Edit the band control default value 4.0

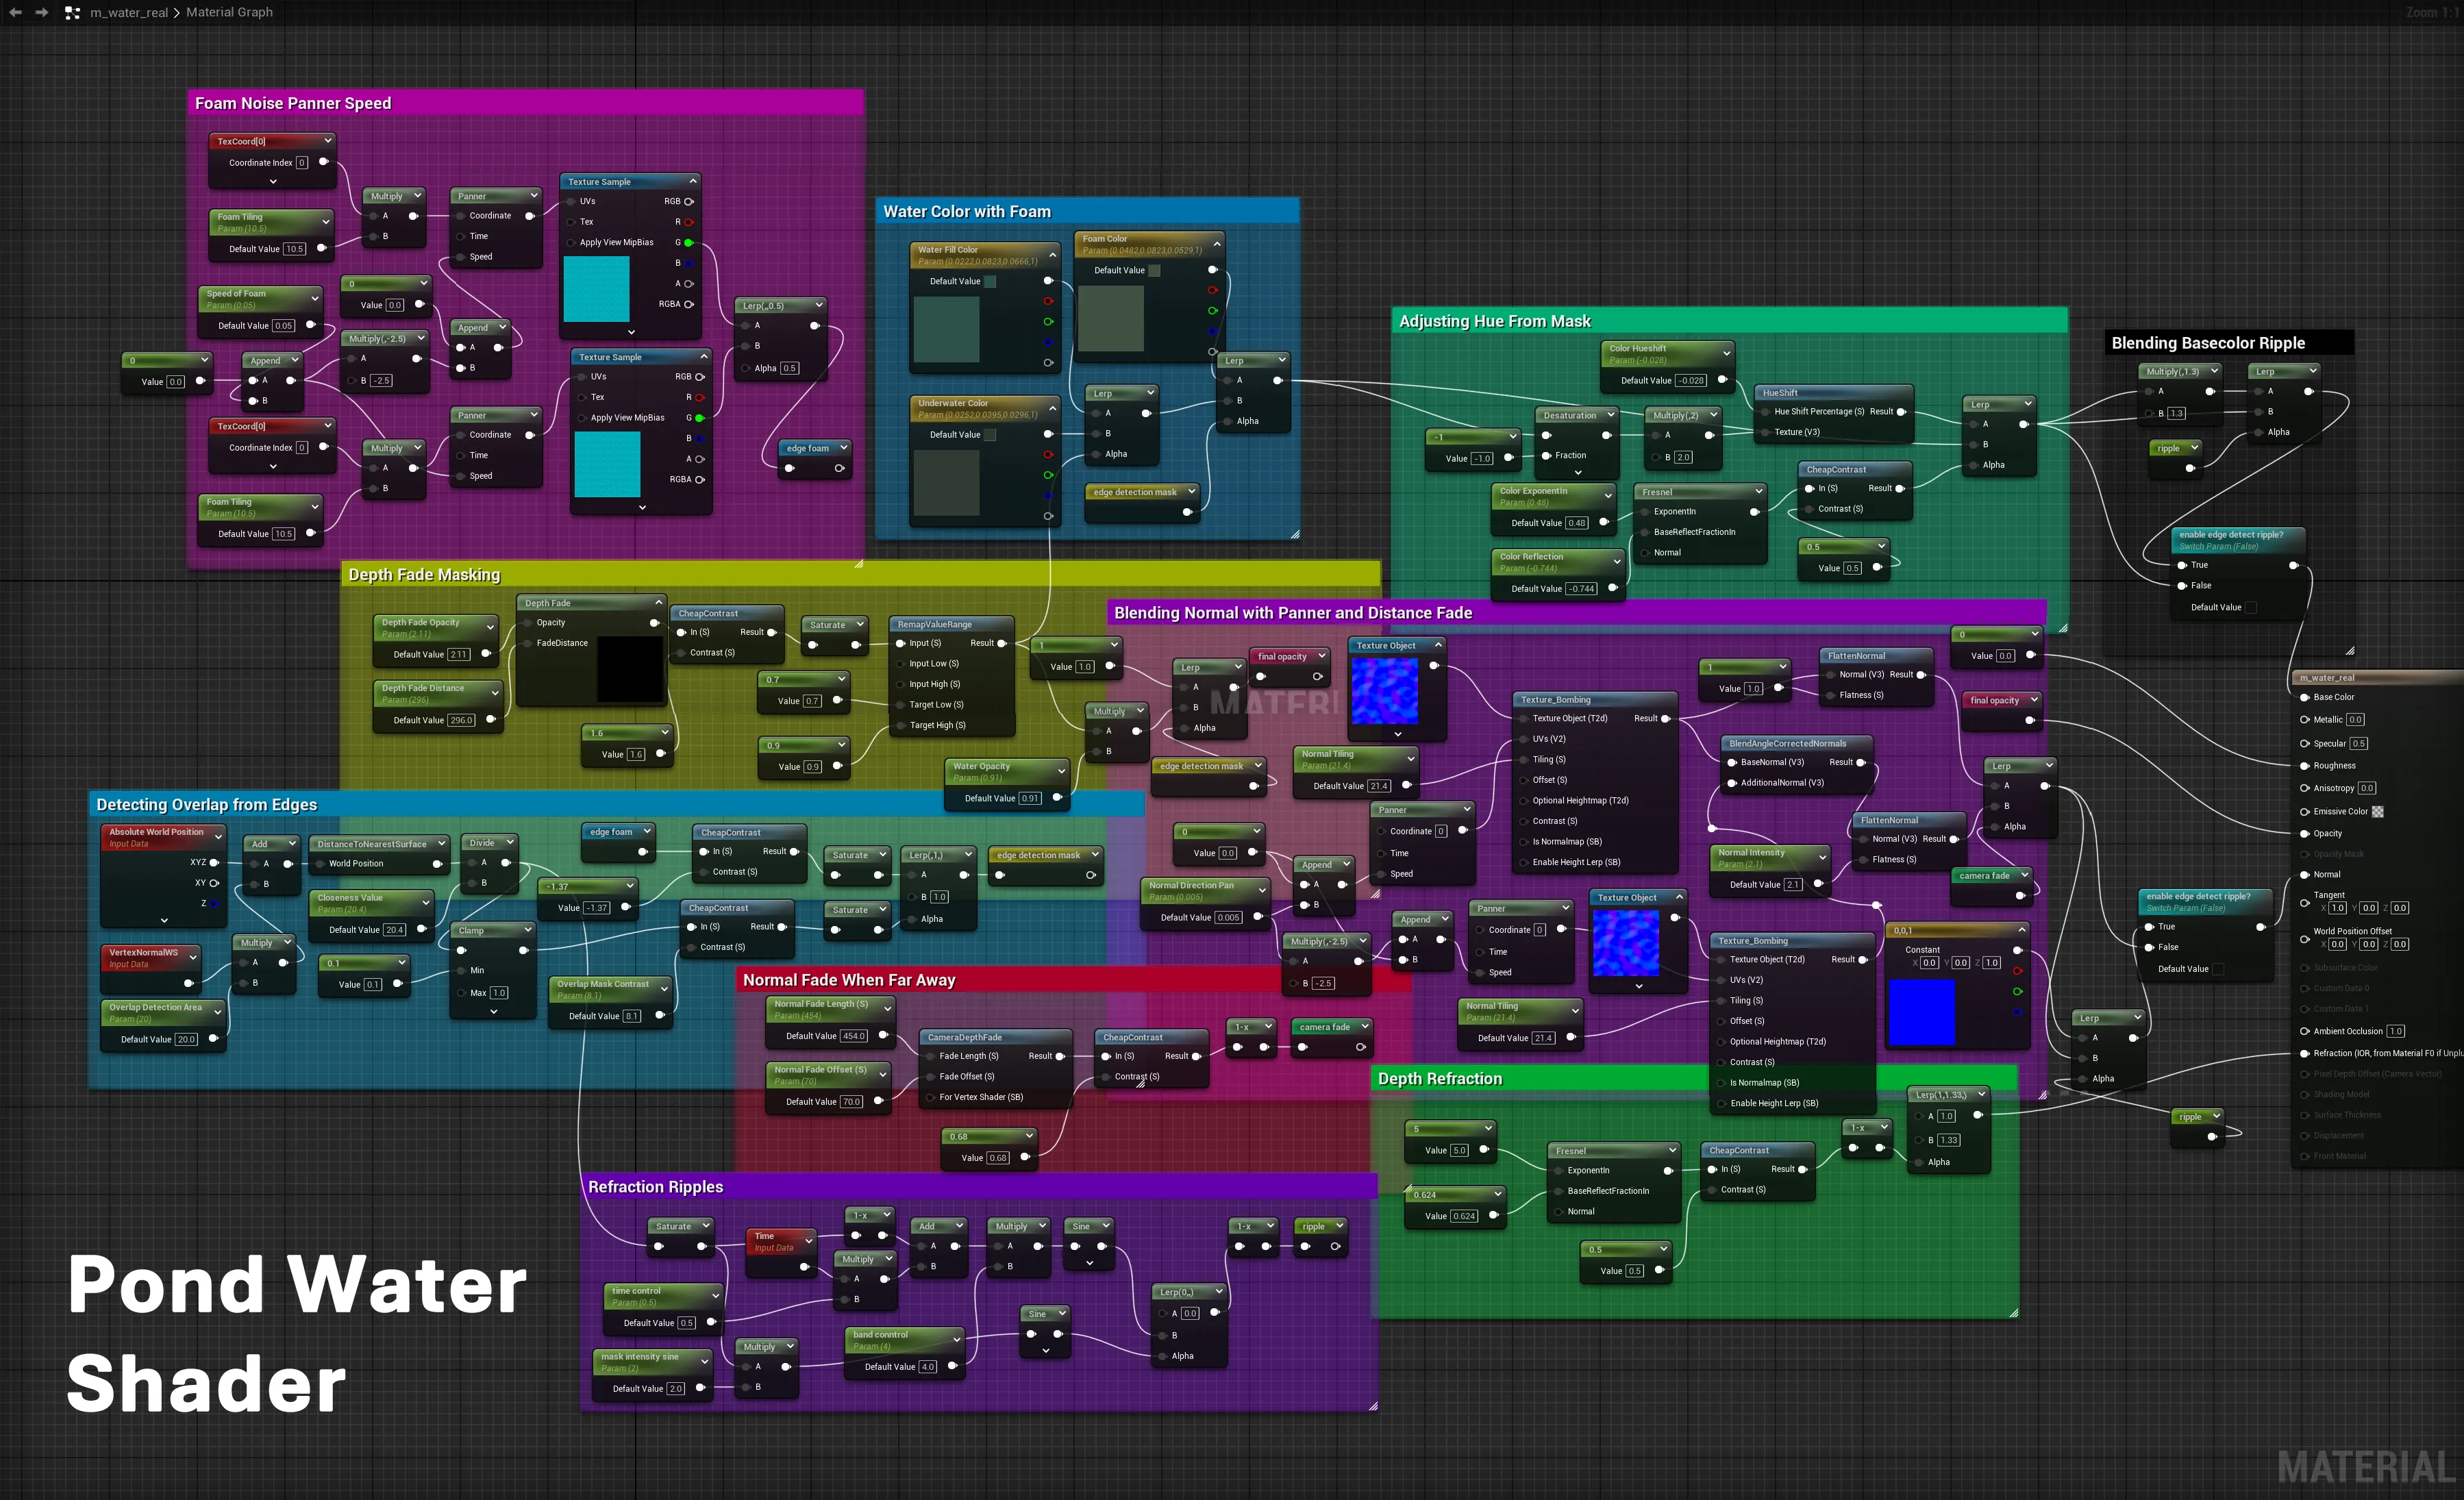point(928,1366)
